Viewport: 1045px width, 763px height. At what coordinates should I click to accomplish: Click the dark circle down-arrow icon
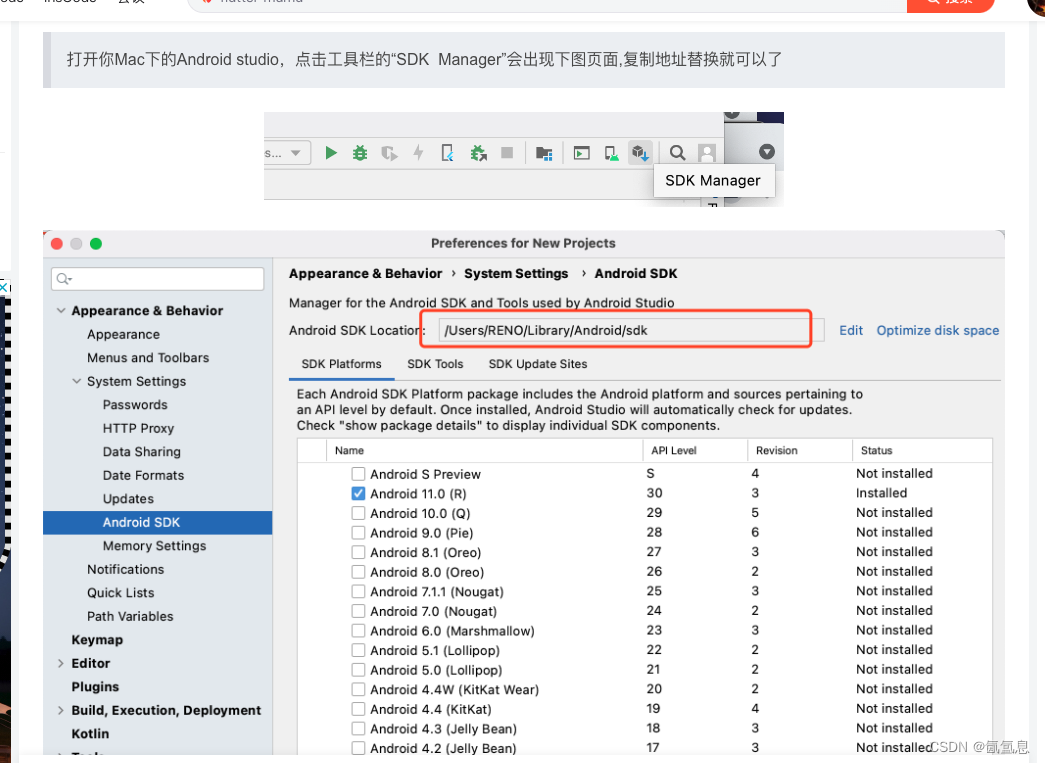click(x=767, y=152)
